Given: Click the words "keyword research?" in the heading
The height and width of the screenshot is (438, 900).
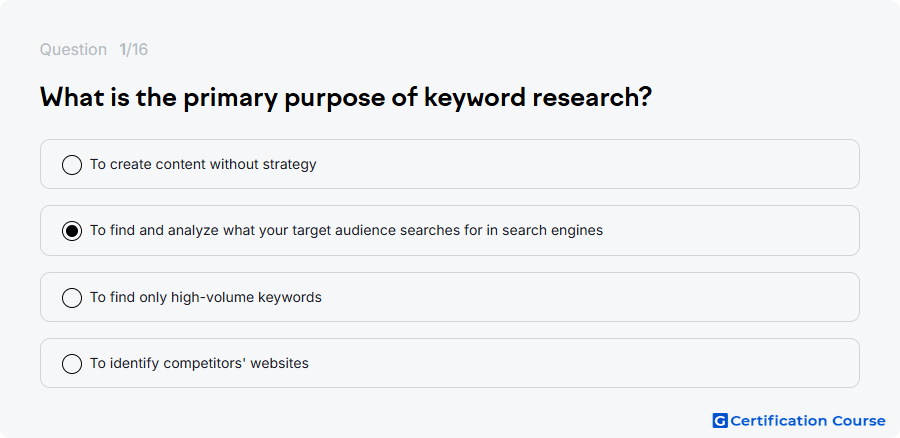Looking at the screenshot, I should (x=538, y=98).
